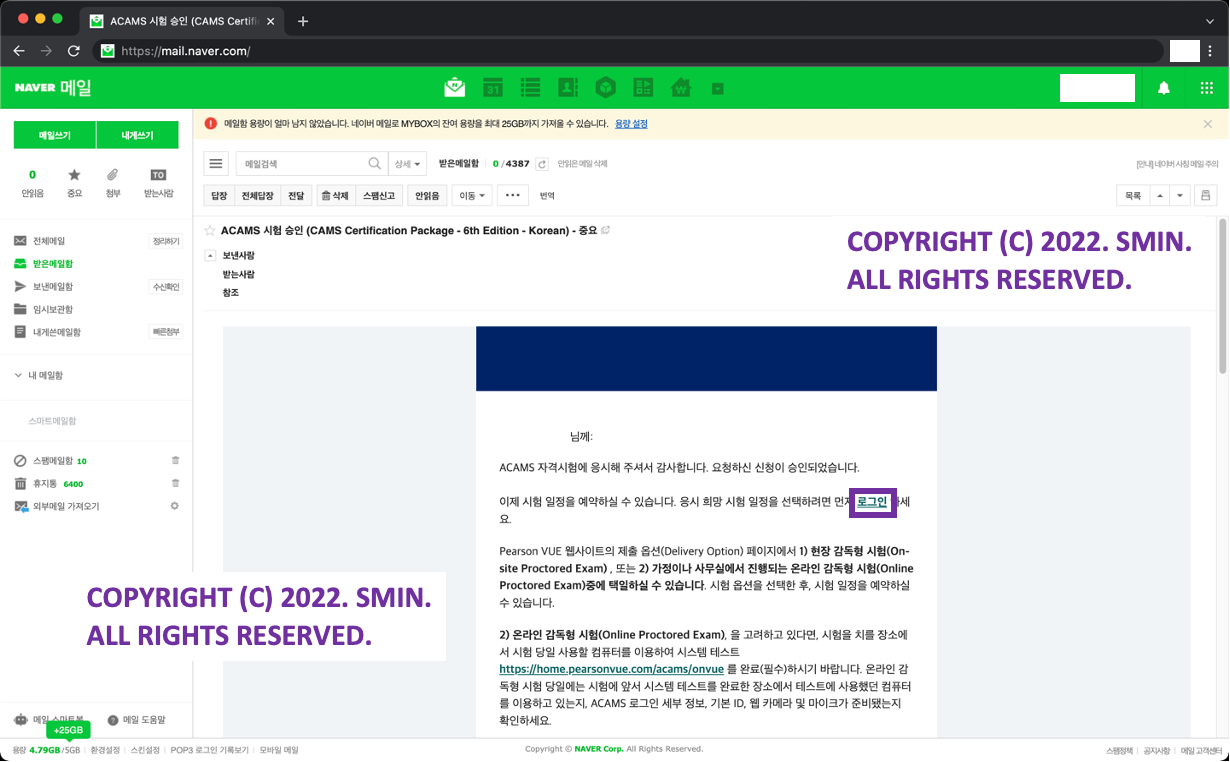
Task: Click 전달 forward button
Action: pos(296,196)
